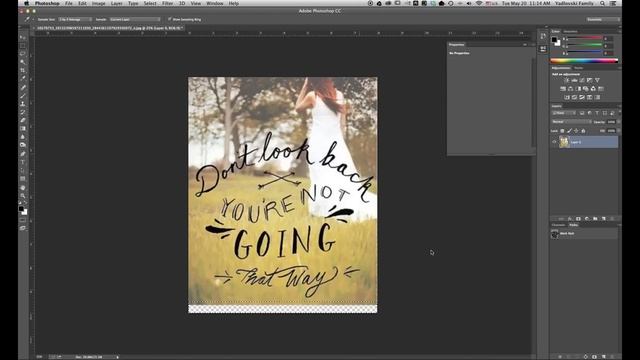Screen dimensions: 640x360
Task: Select the Brush tool
Action: tap(23, 96)
